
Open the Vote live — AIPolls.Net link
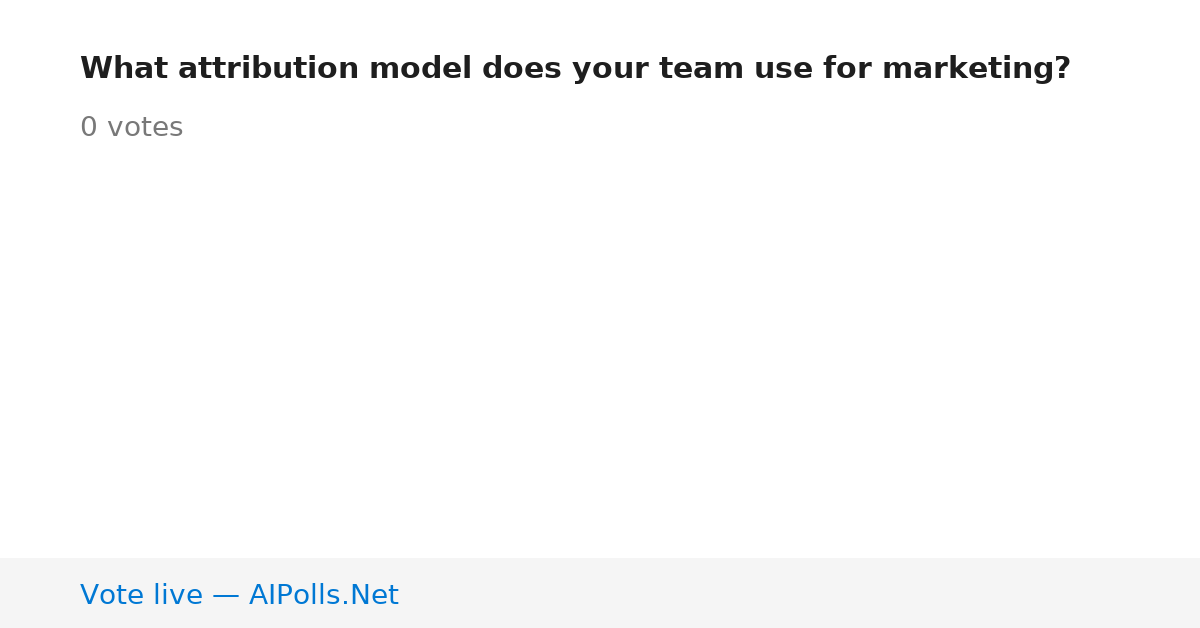point(239,595)
